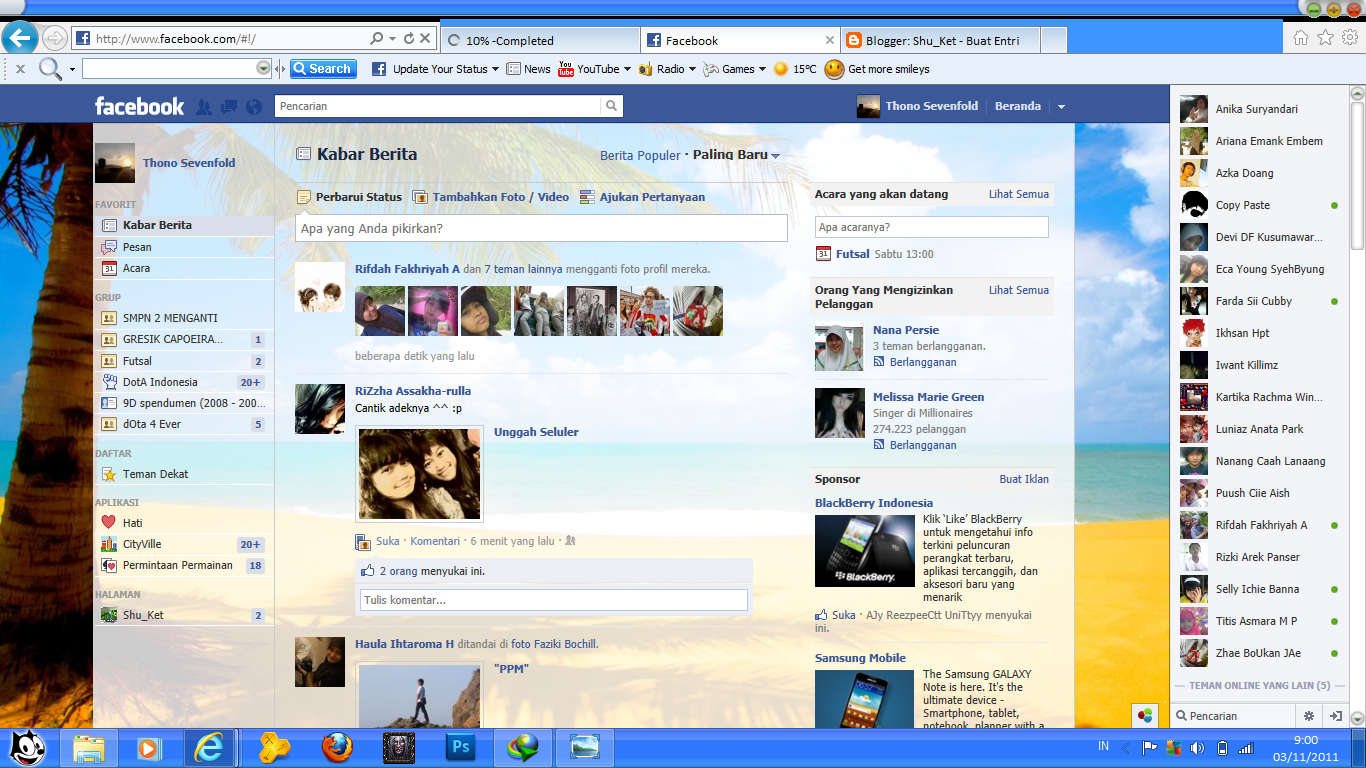Click the Apa acaranya event field
This screenshot has height=768, width=1366.
(932, 227)
